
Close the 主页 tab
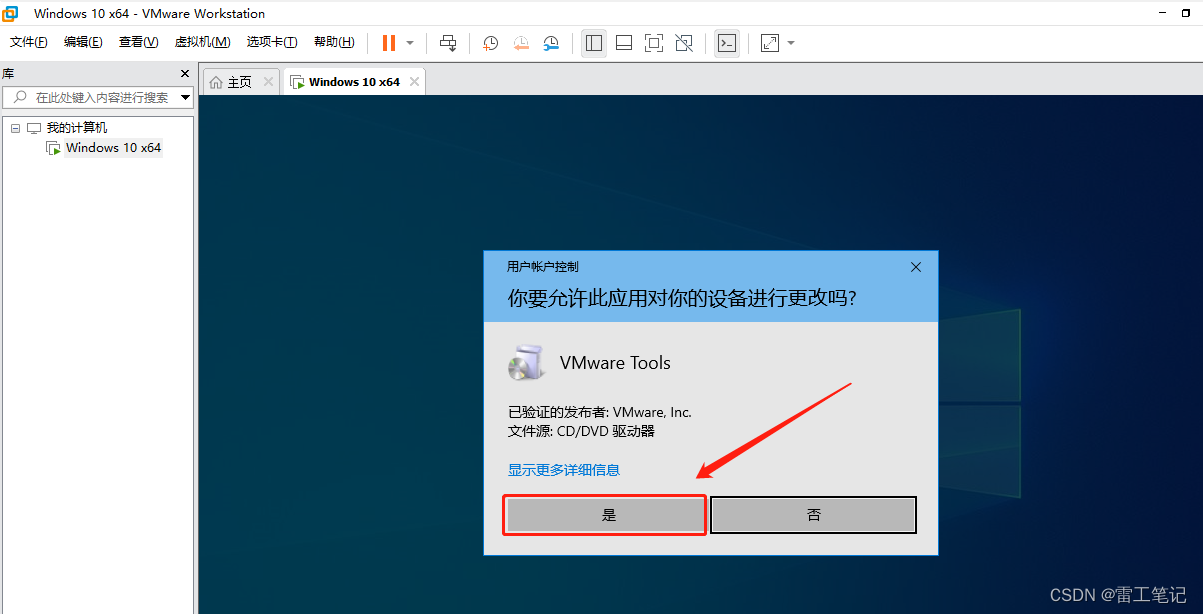(268, 82)
